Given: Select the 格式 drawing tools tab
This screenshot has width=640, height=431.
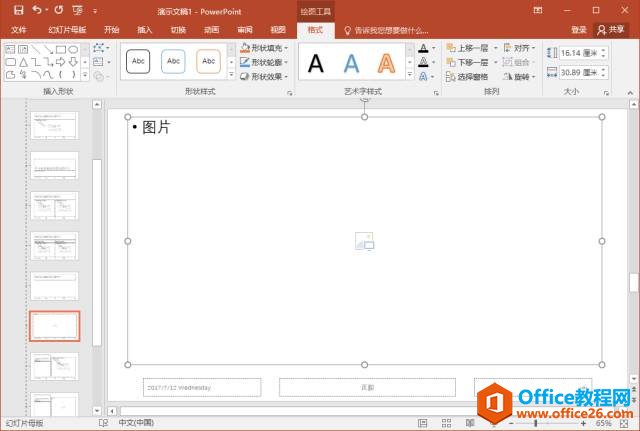Looking at the screenshot, I should click(x=315, y=30).
